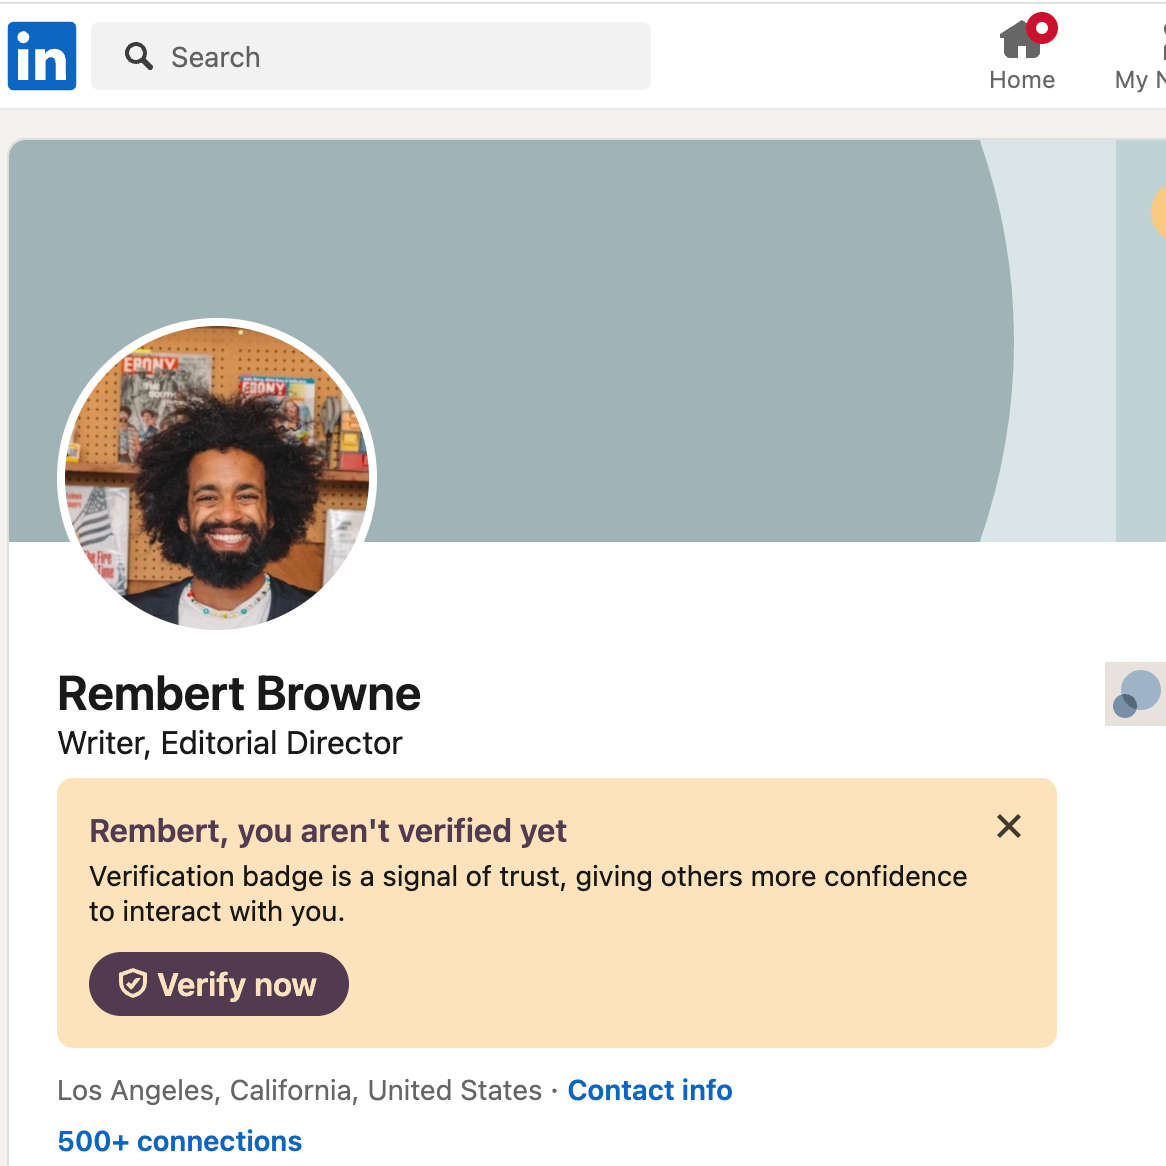View the 500+ connections link
This screenshot has height=1166, width=1166.
click(180, 1141)
